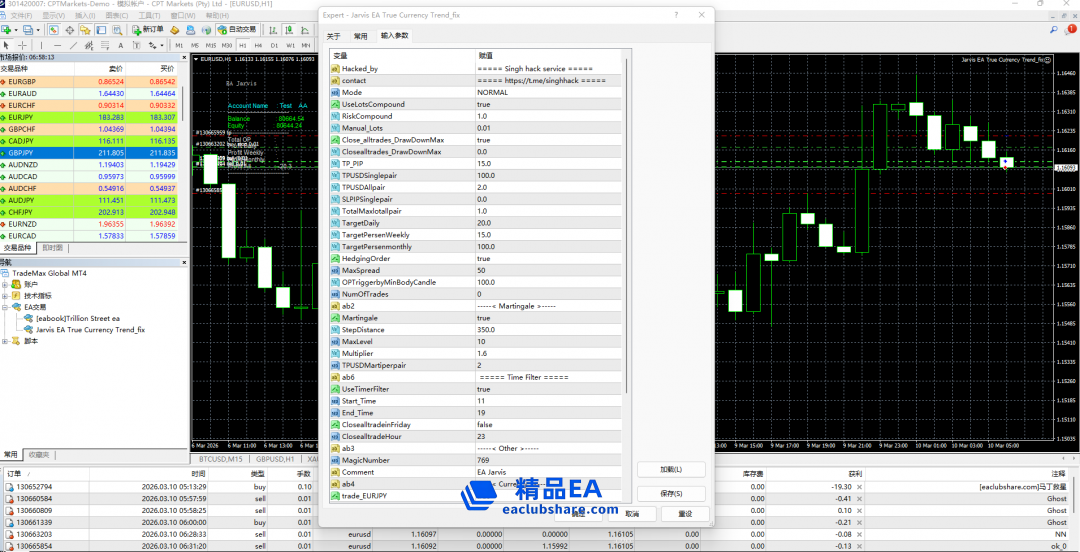Expand the 技术指标 tree node
Image resolution: width=1080 pixels, height=552 pixels.
[6, 296]
